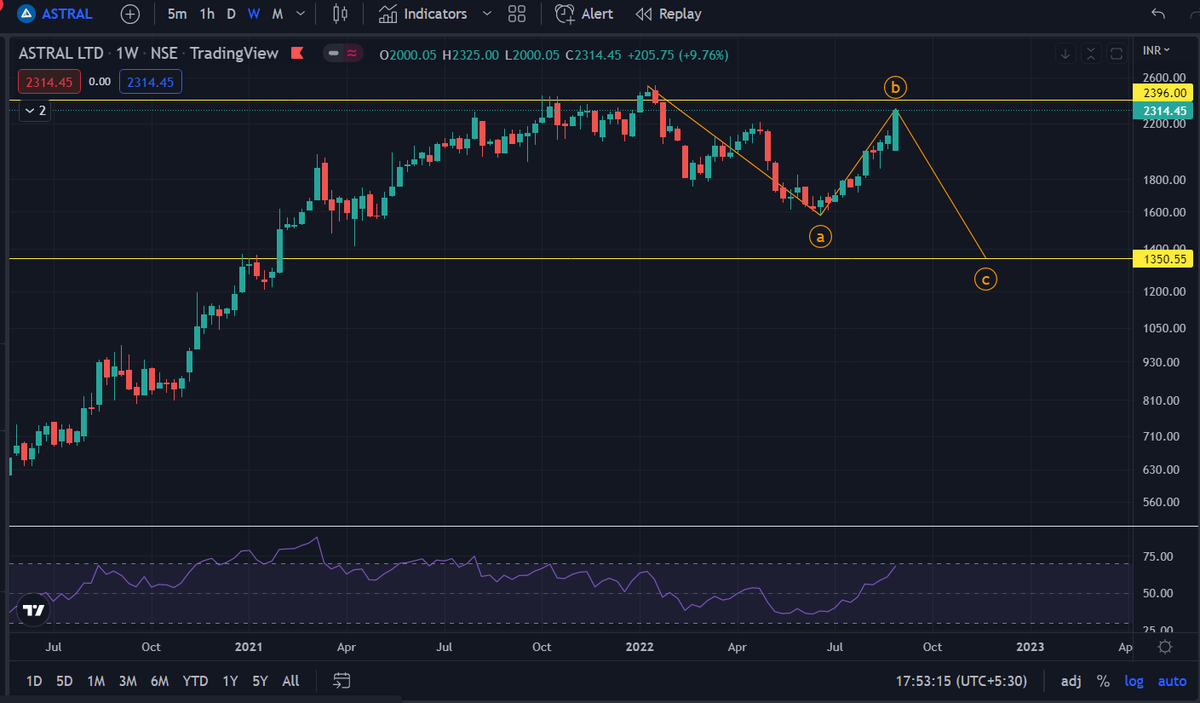Screen dimensions: 1200x703
Task: Move pane down arrow icon
Action: pos(1065,53)
